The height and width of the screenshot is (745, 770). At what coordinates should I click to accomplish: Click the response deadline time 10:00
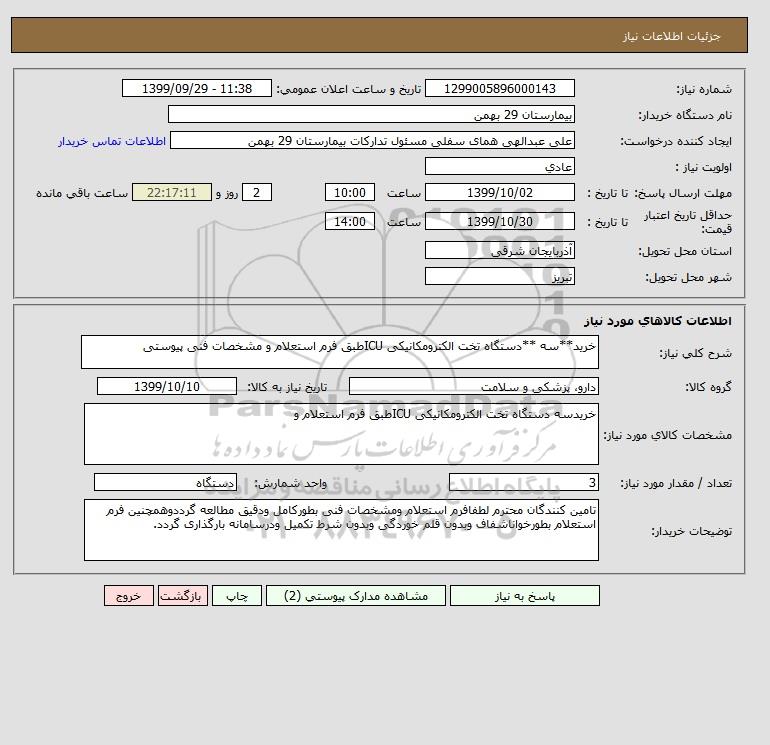point(350,193)
